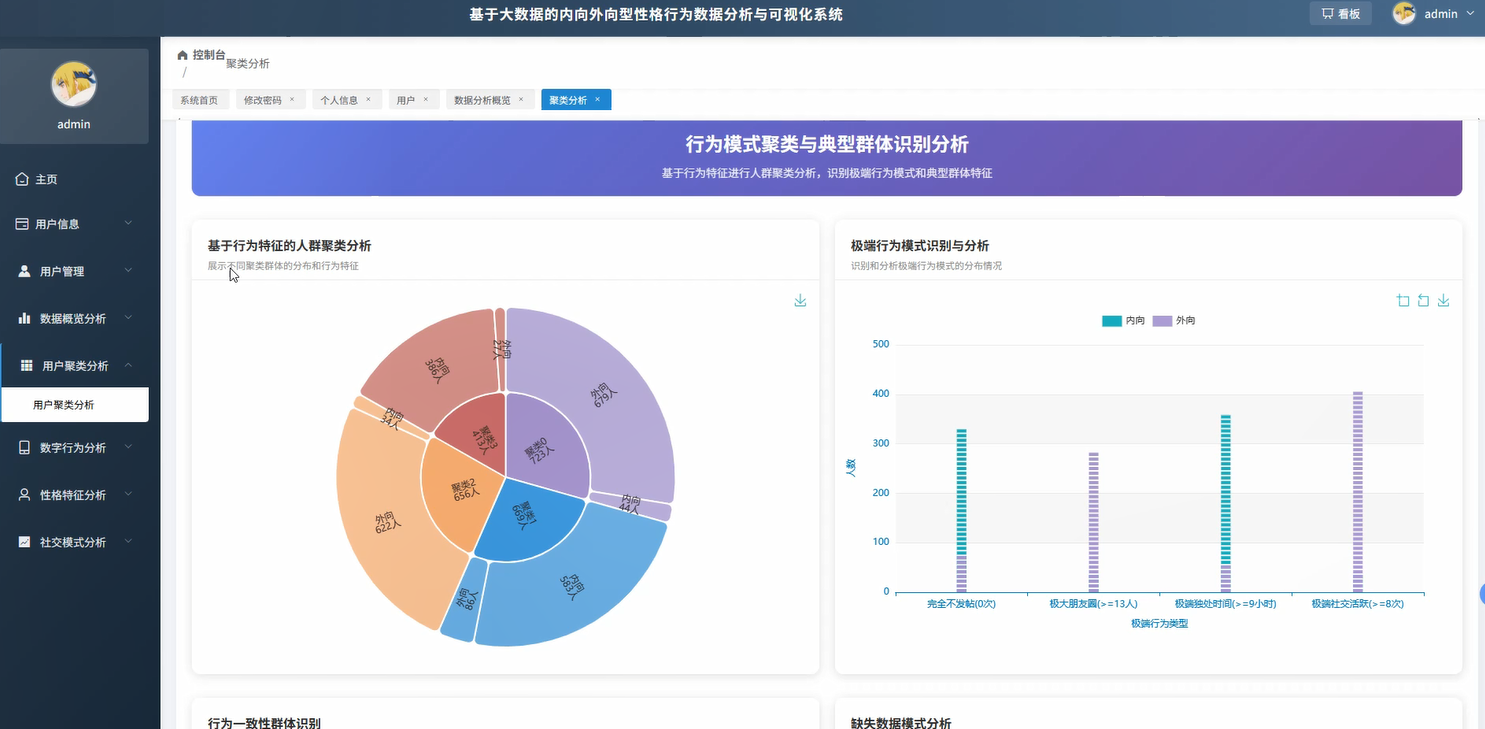Open the admin account dropdown arrow

(x=1469, y=14)
